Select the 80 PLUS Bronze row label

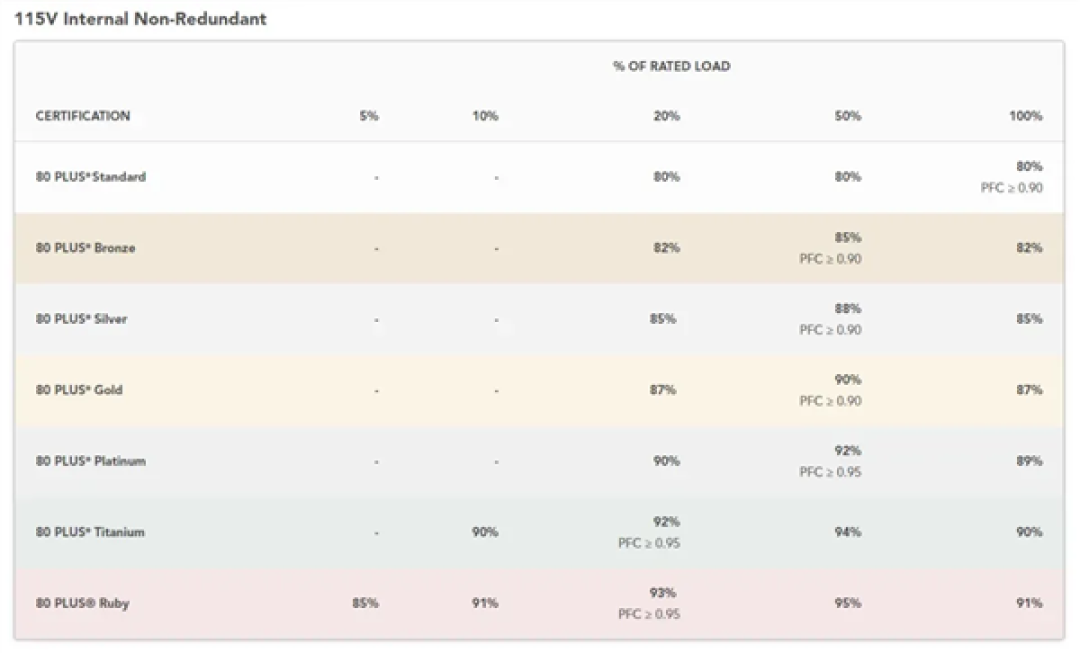point(85,248)
